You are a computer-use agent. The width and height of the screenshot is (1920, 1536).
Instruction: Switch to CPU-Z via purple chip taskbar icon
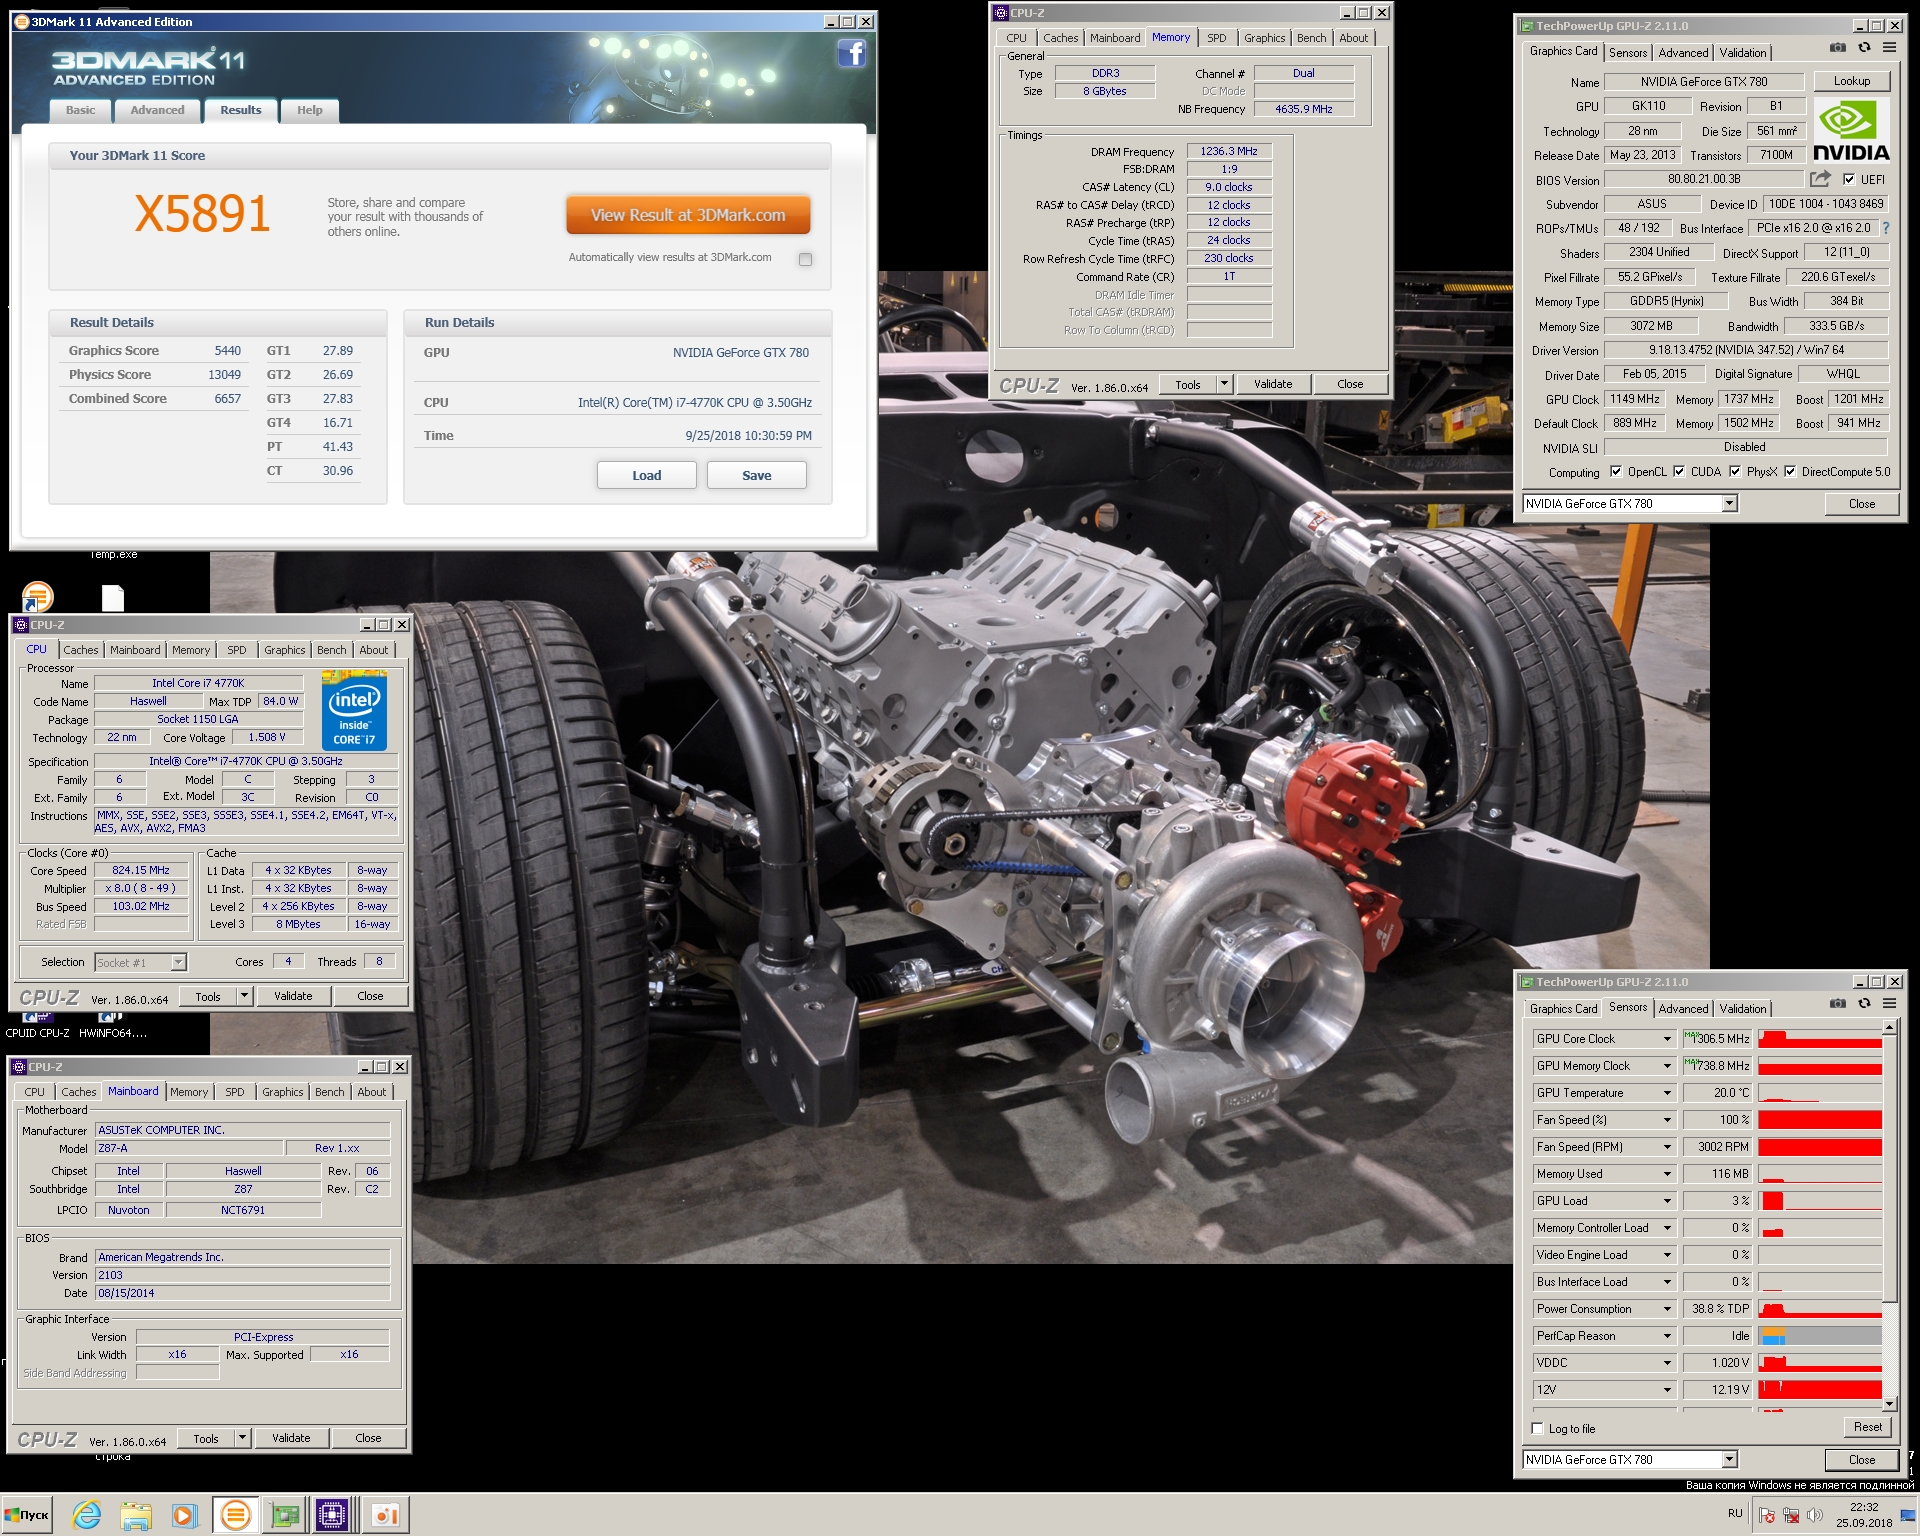(331, 1515)
